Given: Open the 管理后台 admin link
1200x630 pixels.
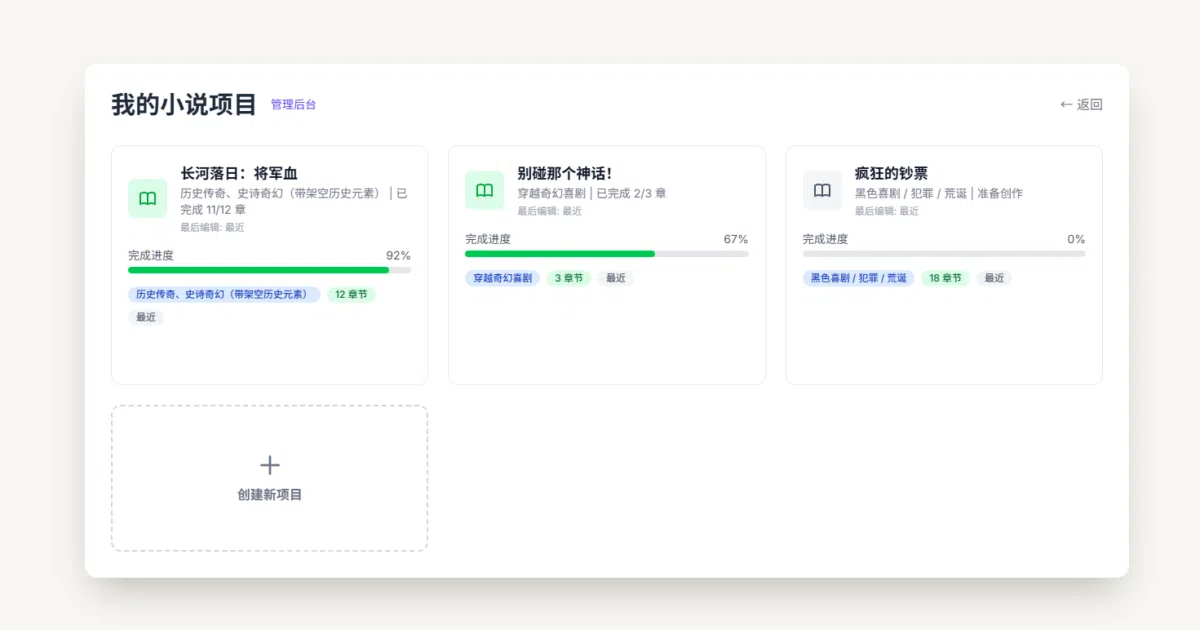Looking at the screenshot, I should pos(293,104).
